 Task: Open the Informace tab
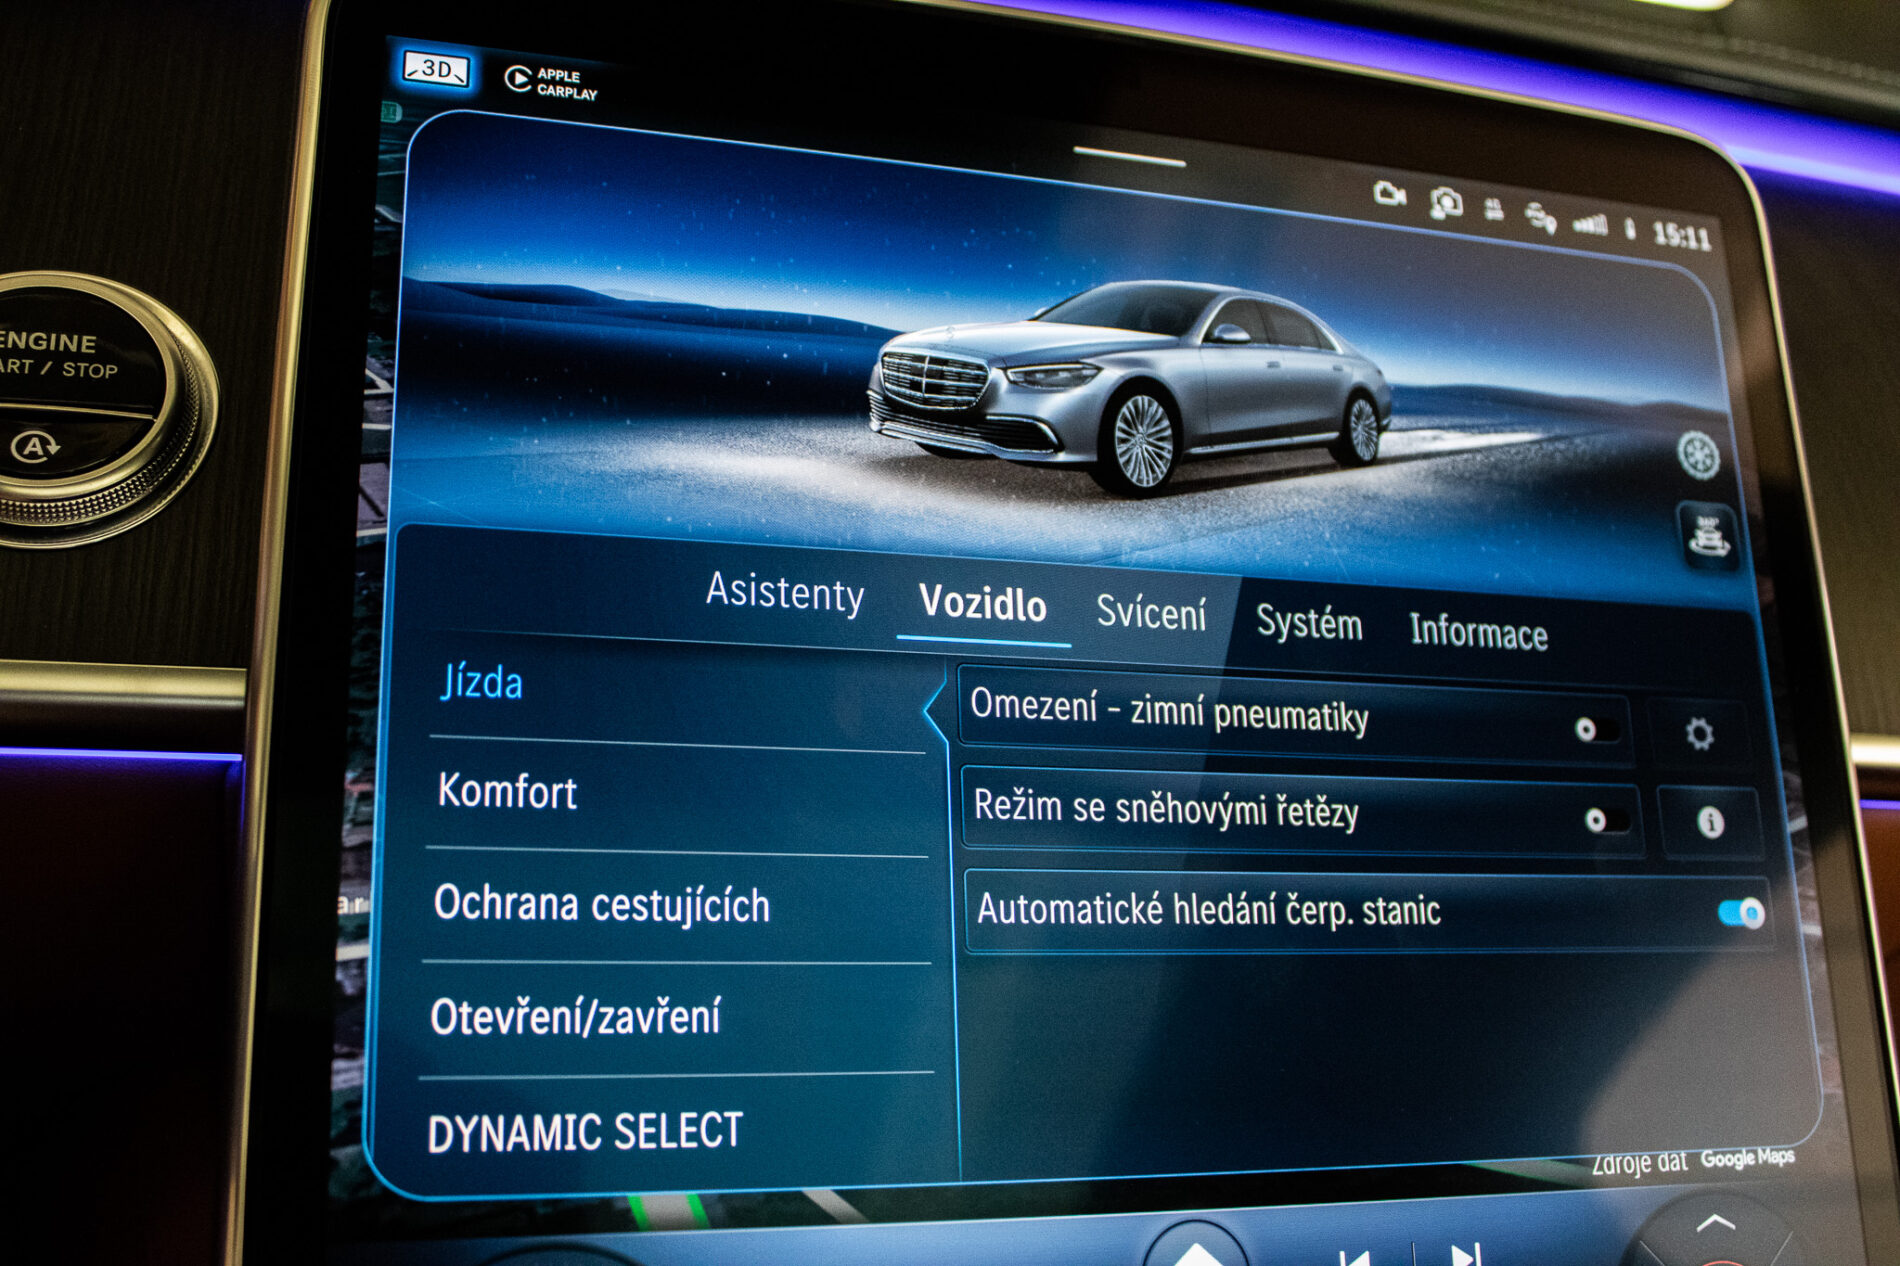[x=1478, y=632]
